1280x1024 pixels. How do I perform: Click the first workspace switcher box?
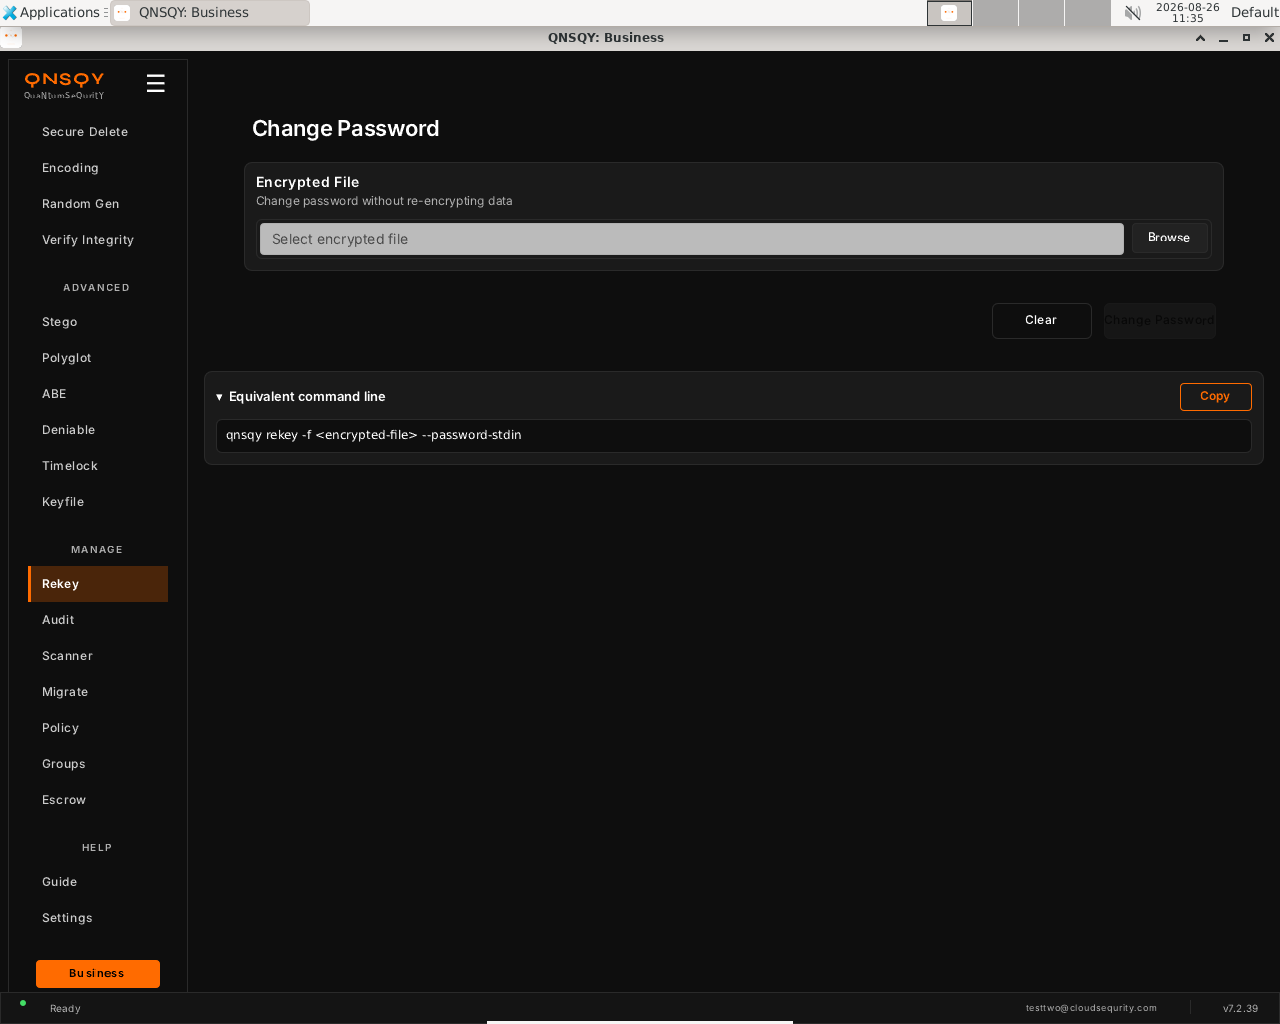[x=949, y=13]
